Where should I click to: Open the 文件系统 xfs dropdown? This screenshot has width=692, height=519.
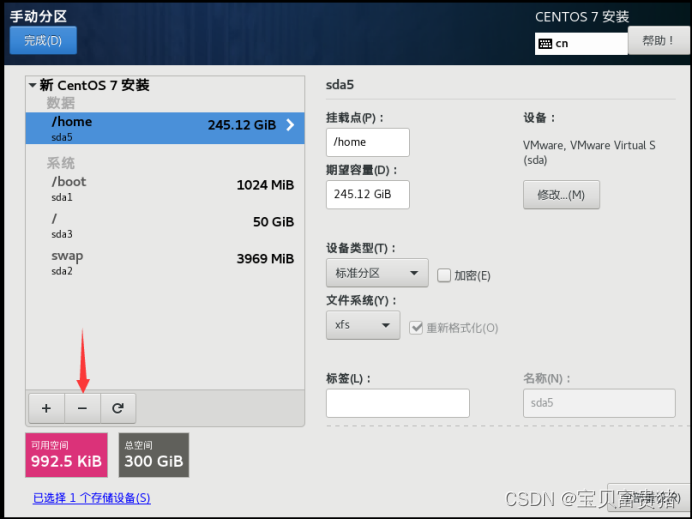(363, 325)
